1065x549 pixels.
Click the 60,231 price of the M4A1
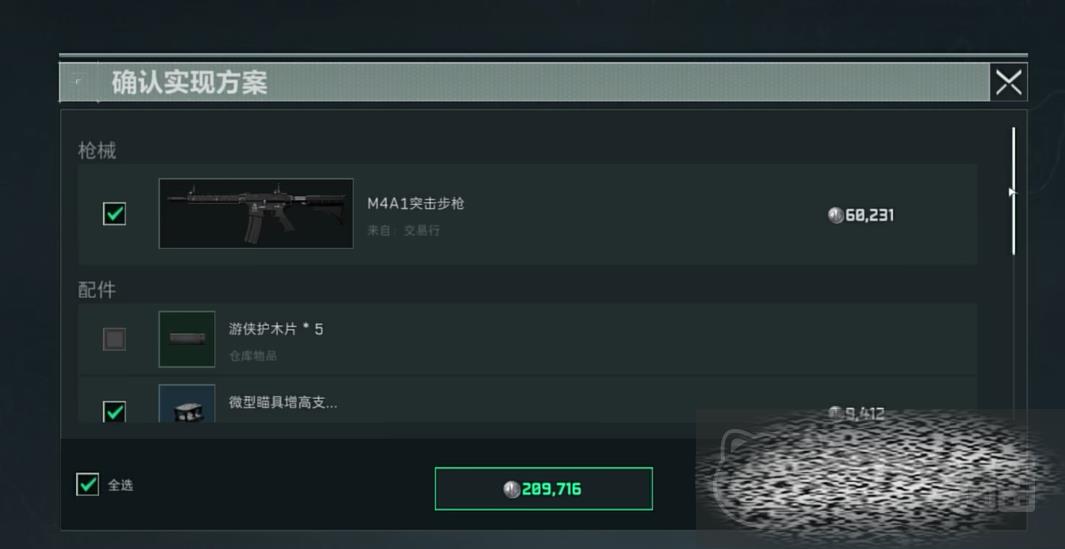(870, 215)
